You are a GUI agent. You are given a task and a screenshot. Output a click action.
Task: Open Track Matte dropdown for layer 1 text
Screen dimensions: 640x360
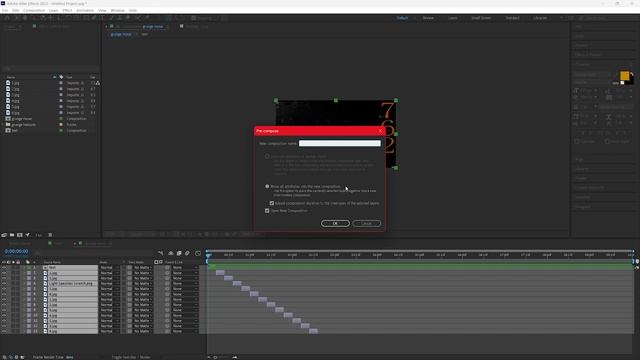(142, 268)
